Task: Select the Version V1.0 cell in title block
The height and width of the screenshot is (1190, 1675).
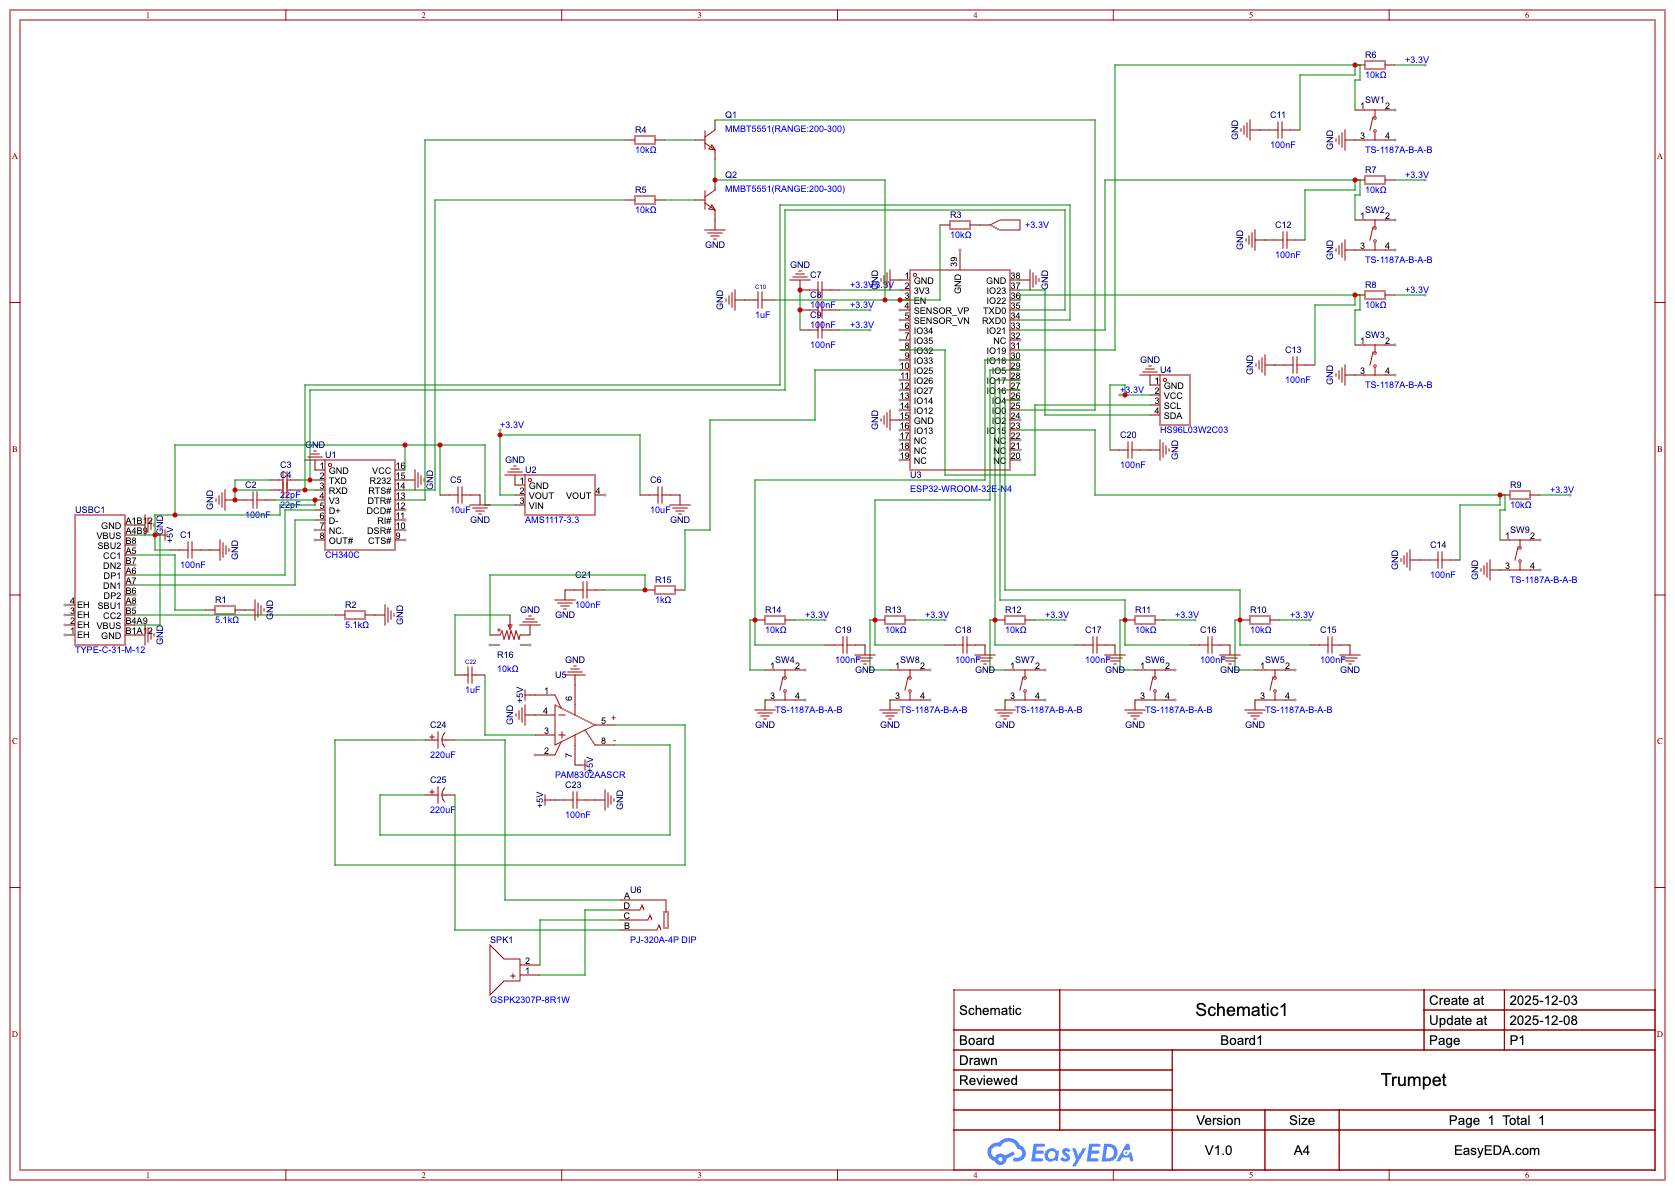Action: (x=1218, y=1150)
